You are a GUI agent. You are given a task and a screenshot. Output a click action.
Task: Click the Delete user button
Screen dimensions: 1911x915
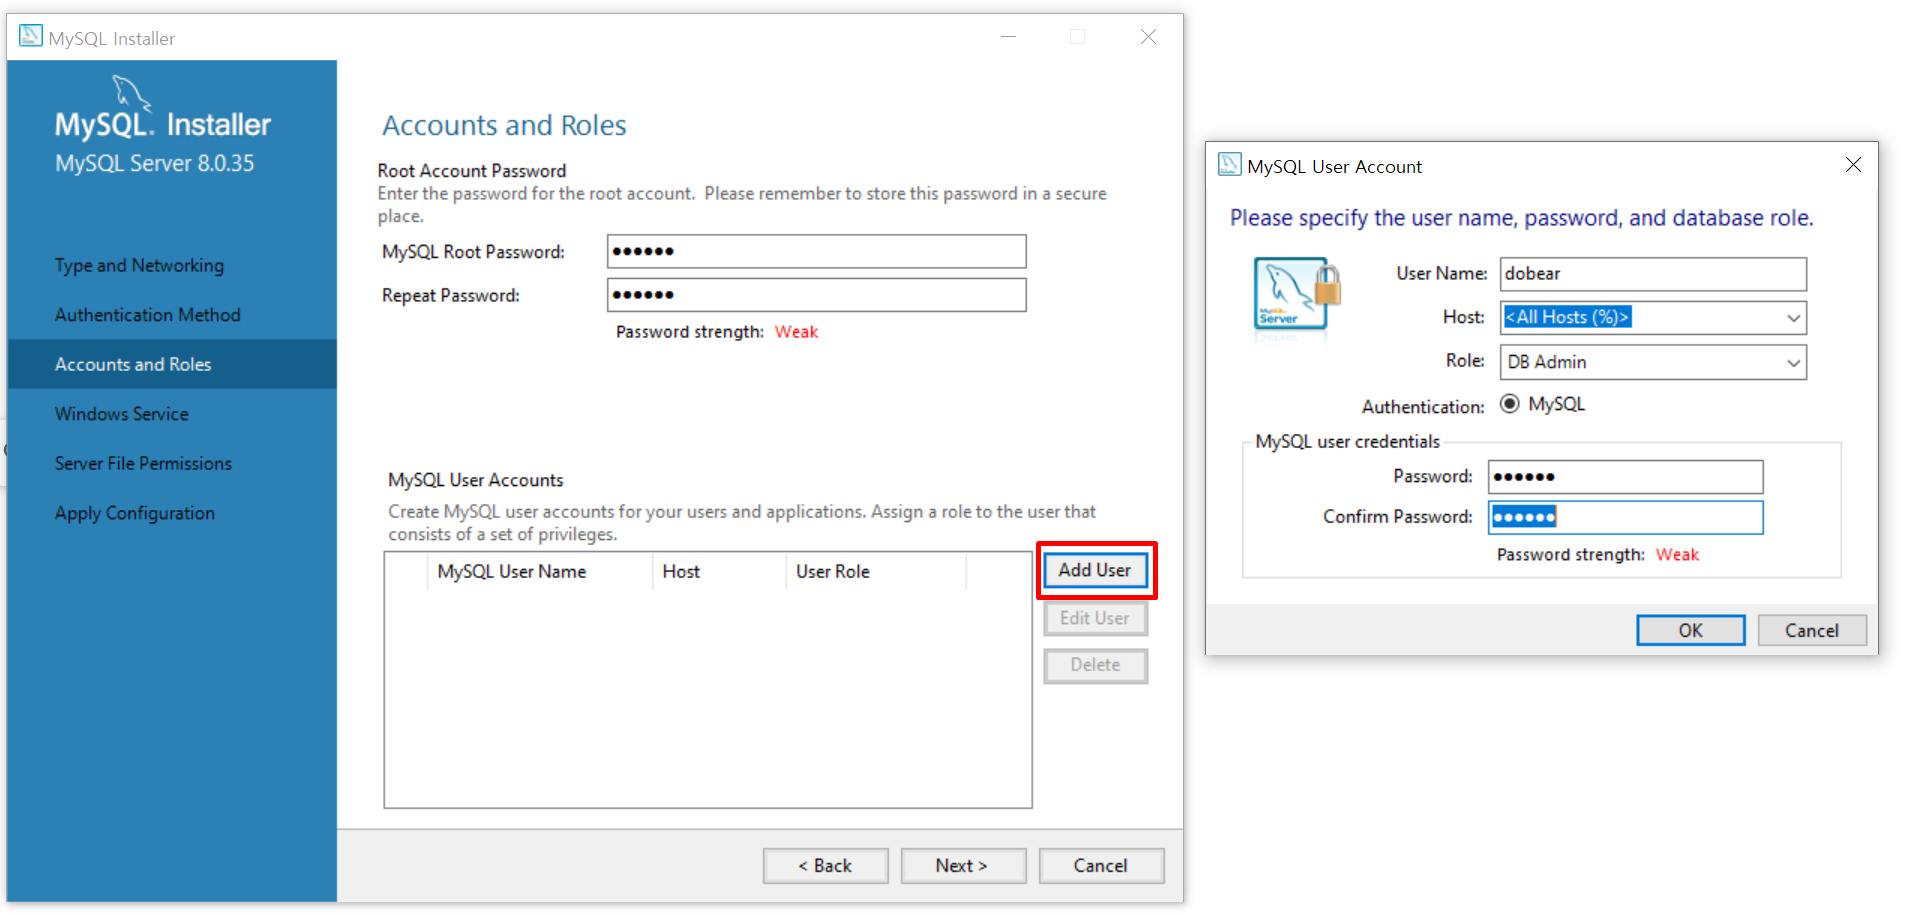pyautogui.click(x=1095, y=665)
